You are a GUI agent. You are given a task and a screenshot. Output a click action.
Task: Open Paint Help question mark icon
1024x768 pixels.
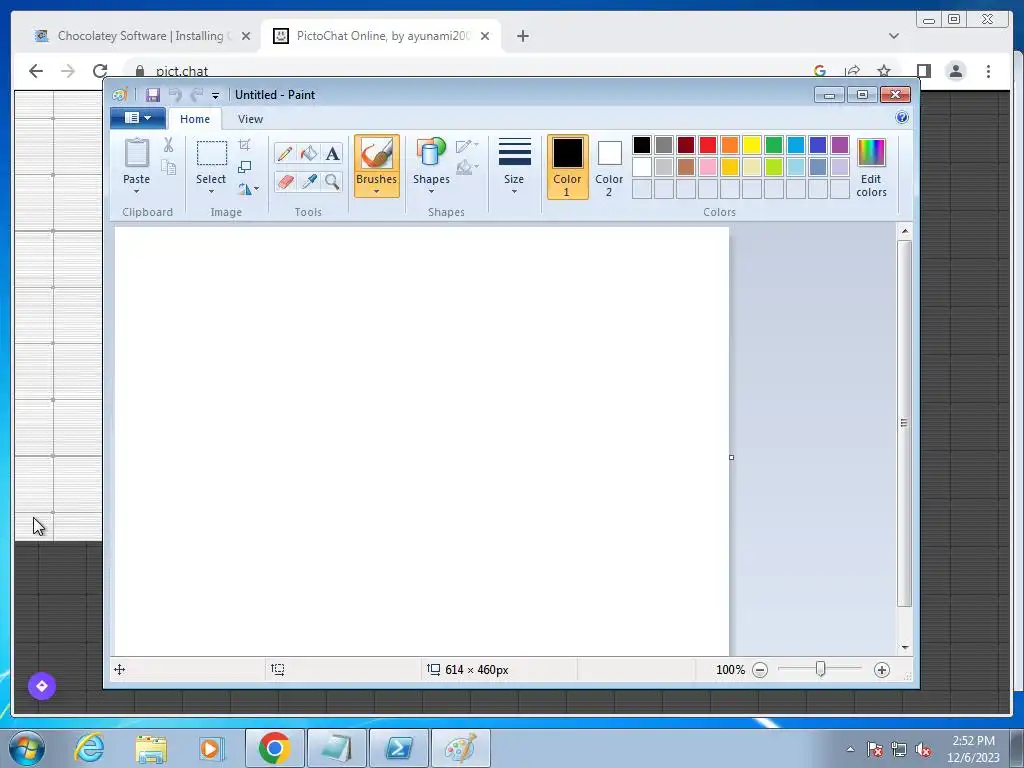tap(902, 118)
